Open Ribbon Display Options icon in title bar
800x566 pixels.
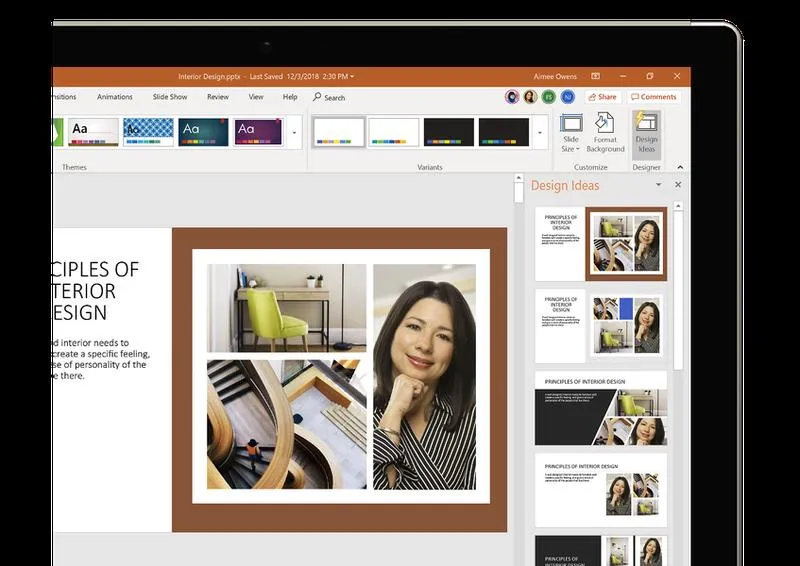595,76
